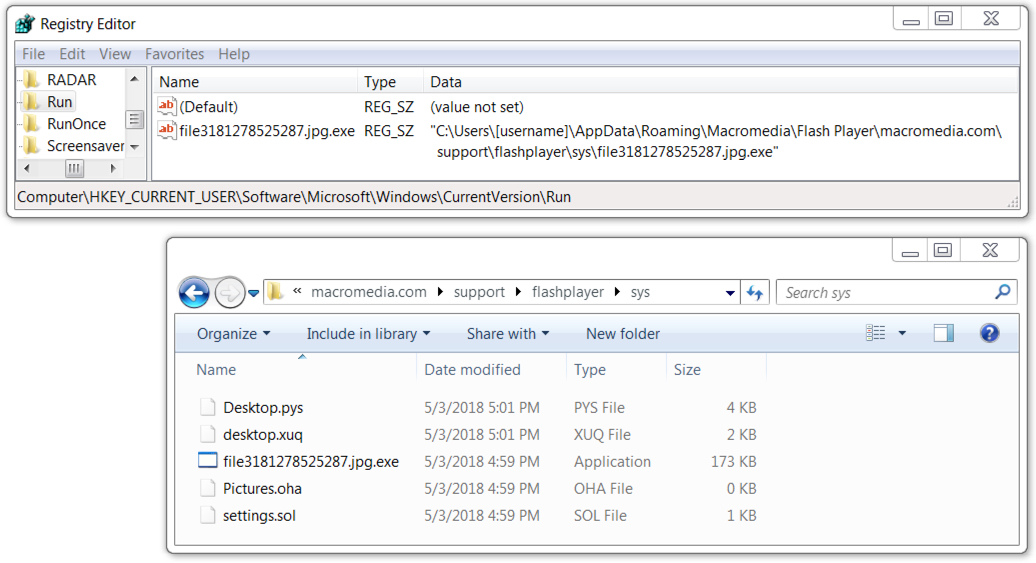
Task: Open the Share with dropdown
Action: [507, 334]
